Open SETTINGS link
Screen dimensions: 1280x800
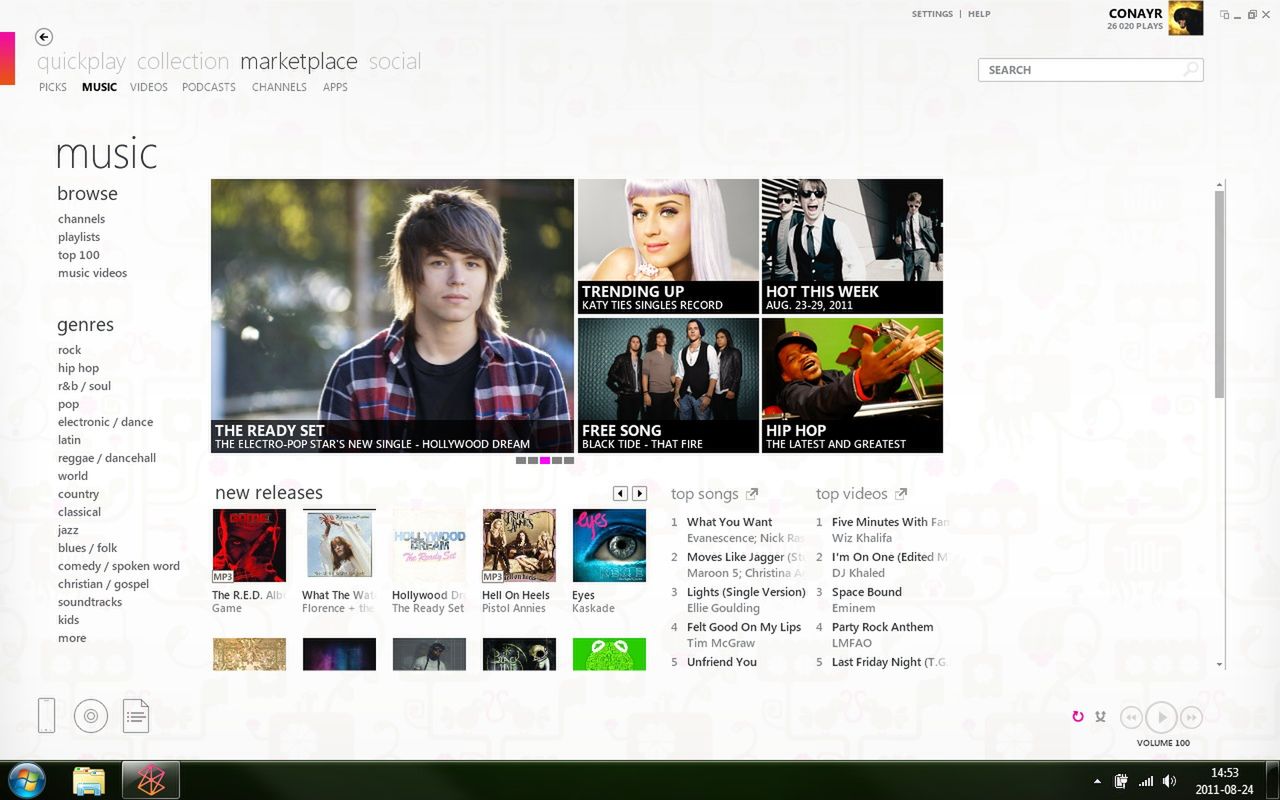click(932, 14)
